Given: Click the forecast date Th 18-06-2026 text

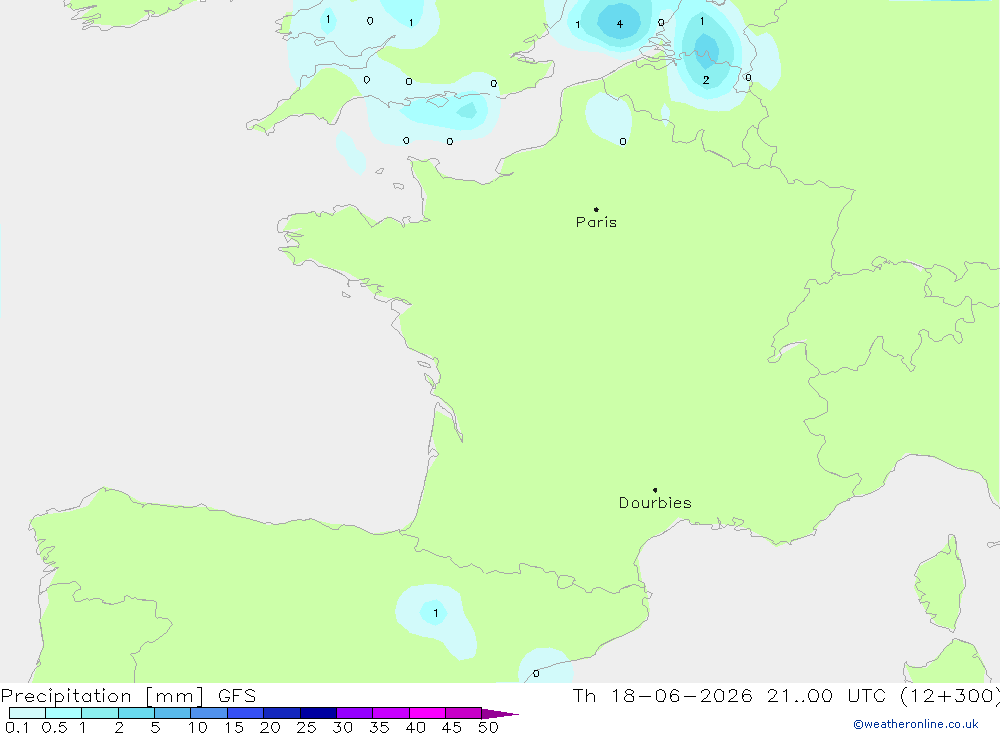Looking at the screenshot, I should pyautogui.click(x=663, y=695).
